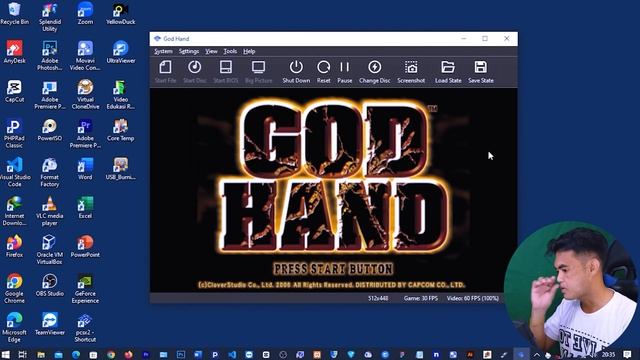Image resolution: width=640 pixels, height=360 pixels.
Task: Select the Internet Download Manager desktop icon
Action: (x=14, y=211)
